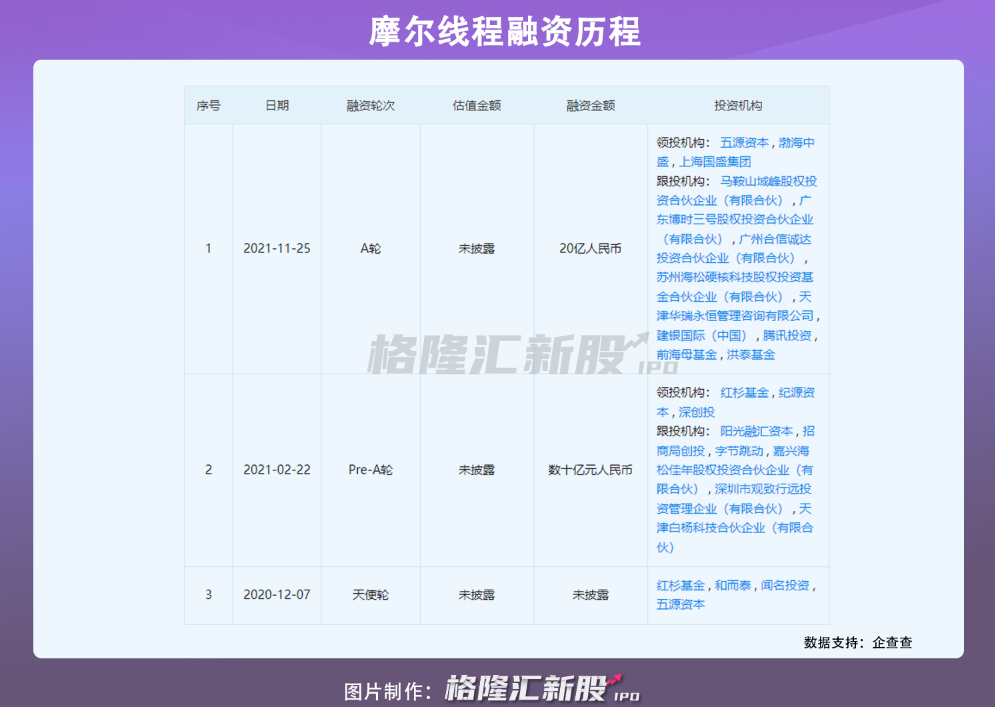Click the row number 3 cell

pyautogui.click(x=208, y=595)
